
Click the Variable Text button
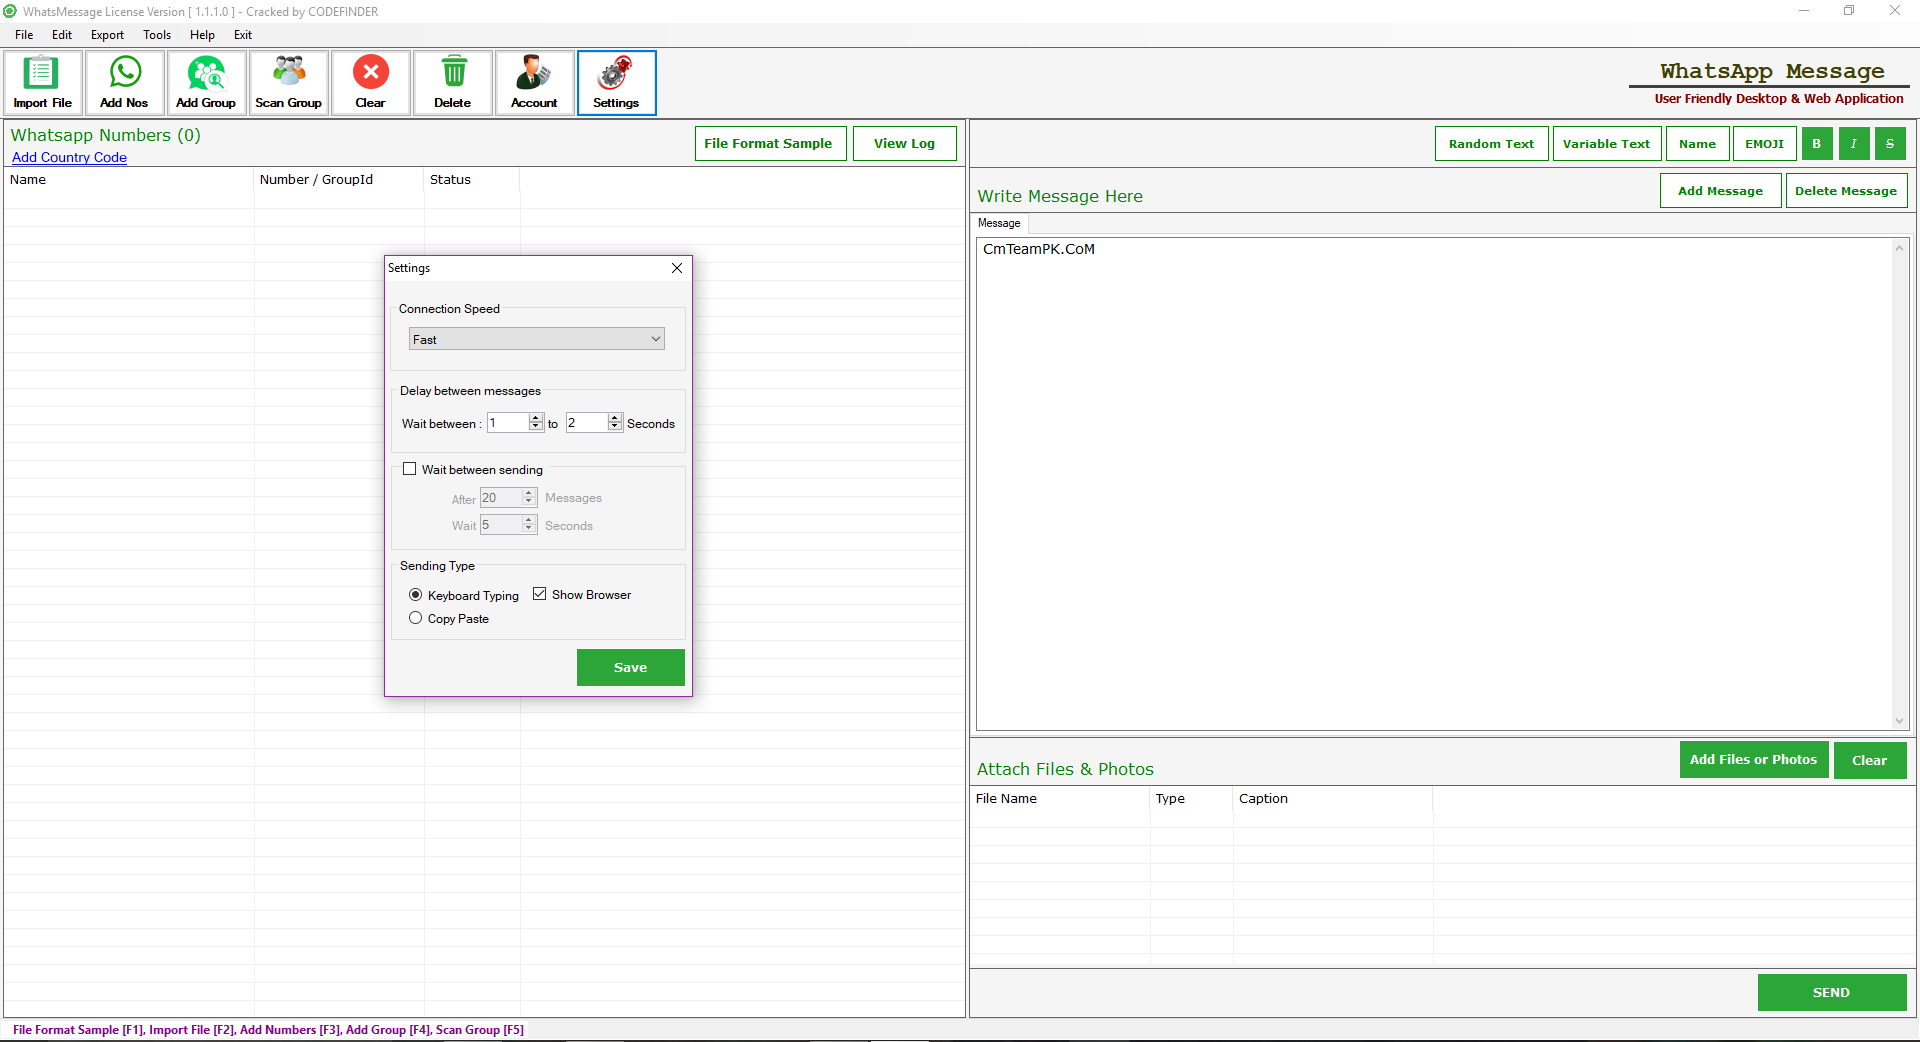(x=1607, y=144)
